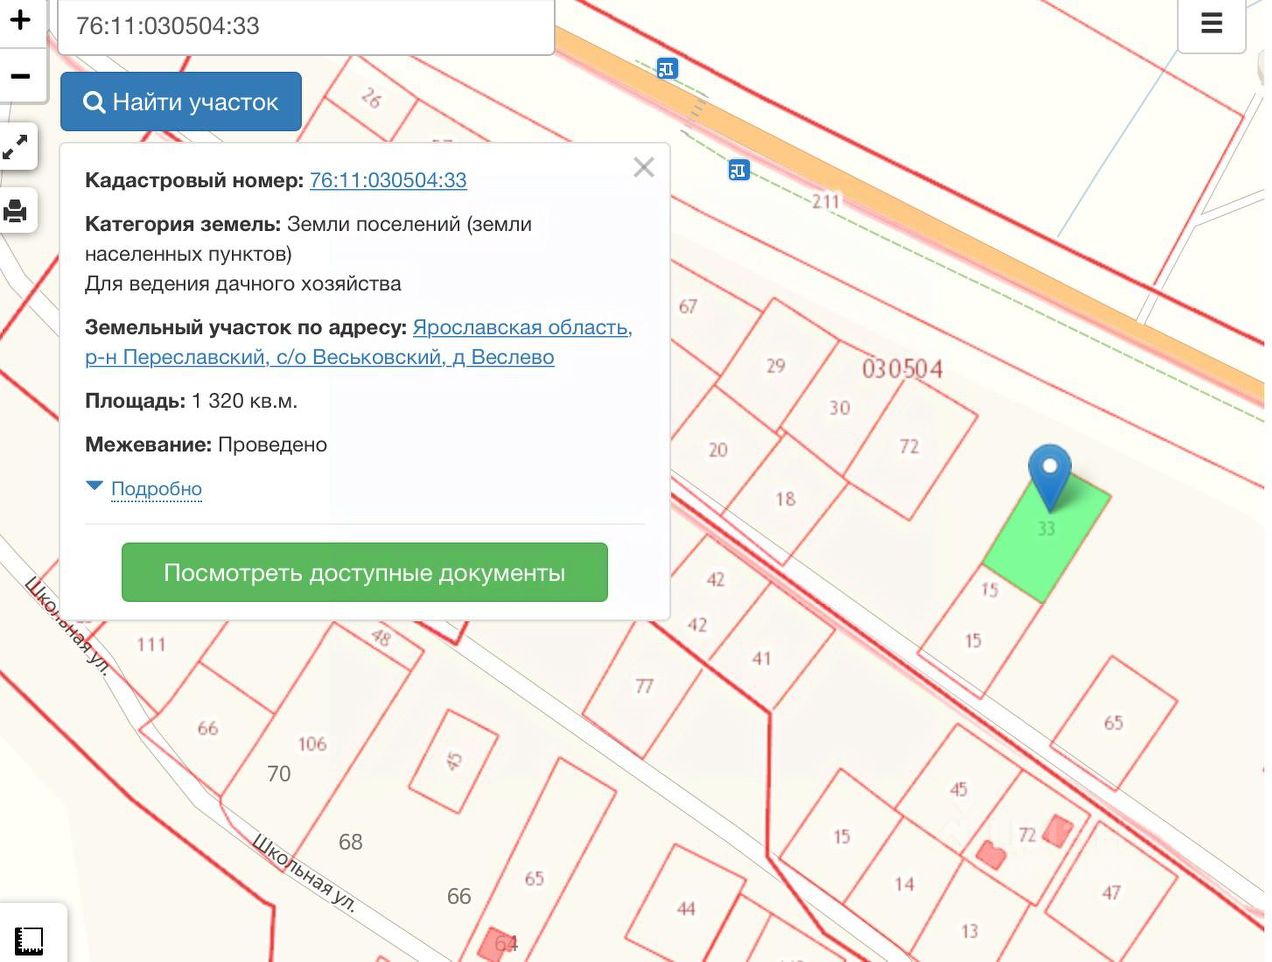Select parcel 18 on the map
The width and height of the screenshot is (1272, 962).
pos(785,498)
